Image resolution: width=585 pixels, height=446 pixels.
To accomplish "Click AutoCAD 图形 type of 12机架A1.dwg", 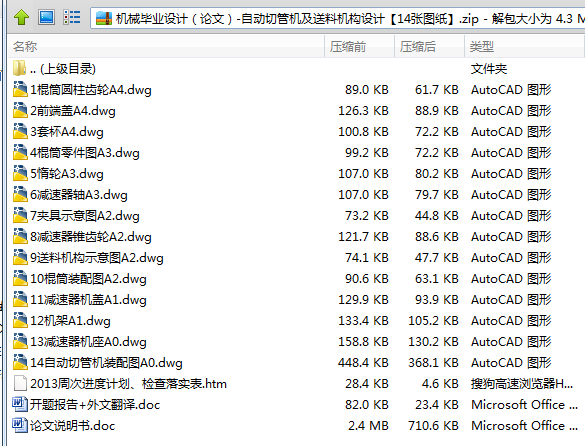I will tap(511, 321).
